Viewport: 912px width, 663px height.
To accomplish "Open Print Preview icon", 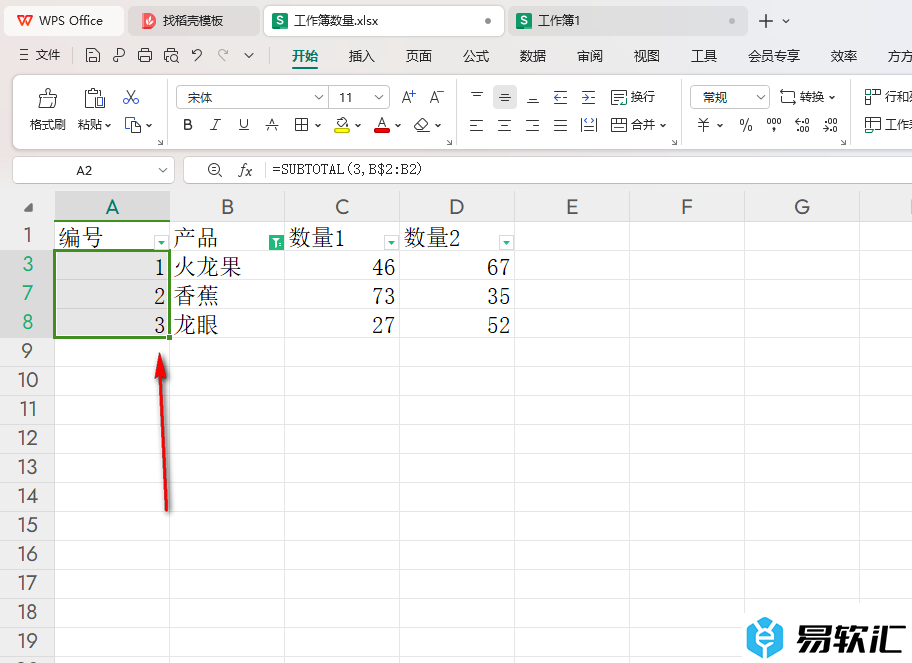I will (x=171, y=55).
